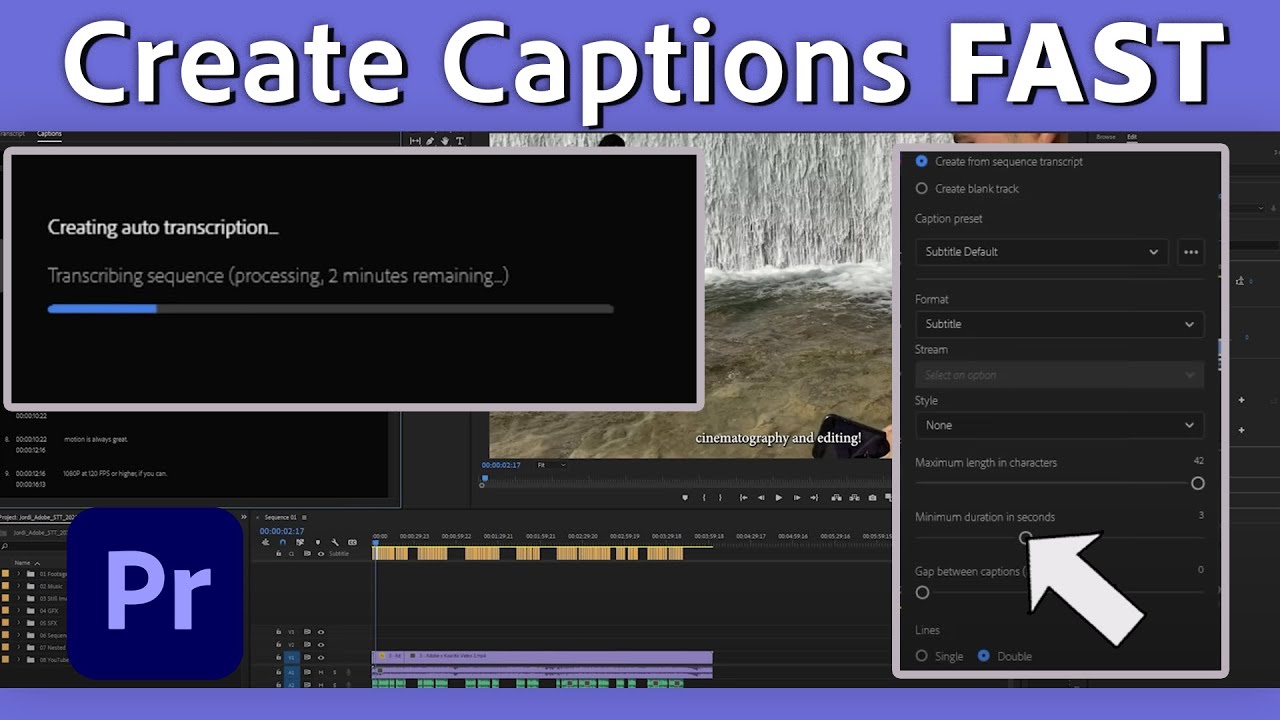Expand the 01 Footage bin
The image size is (1280, 720).
pyautogui.click(x=18, y=574)
